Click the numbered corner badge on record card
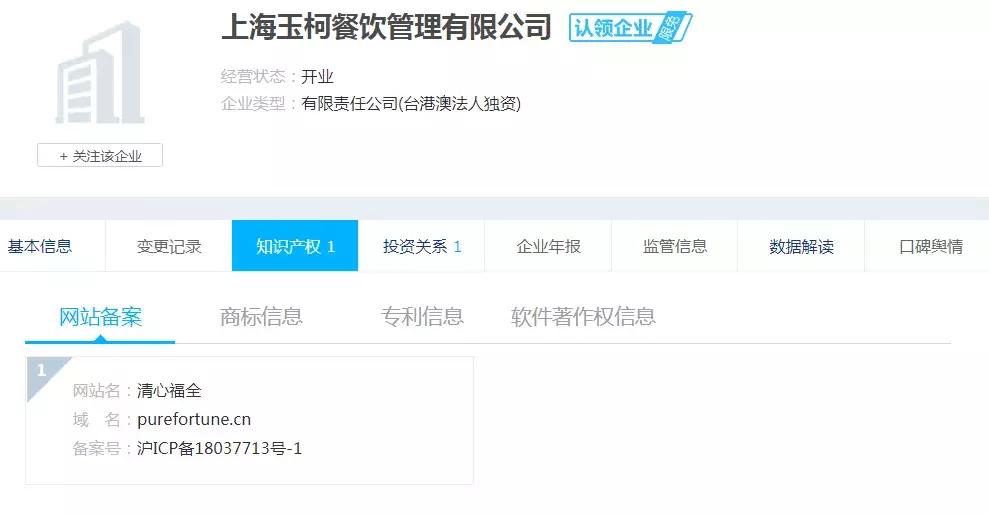Image resolution: width=989 pixels, height=514 pixels. [43, 372]
